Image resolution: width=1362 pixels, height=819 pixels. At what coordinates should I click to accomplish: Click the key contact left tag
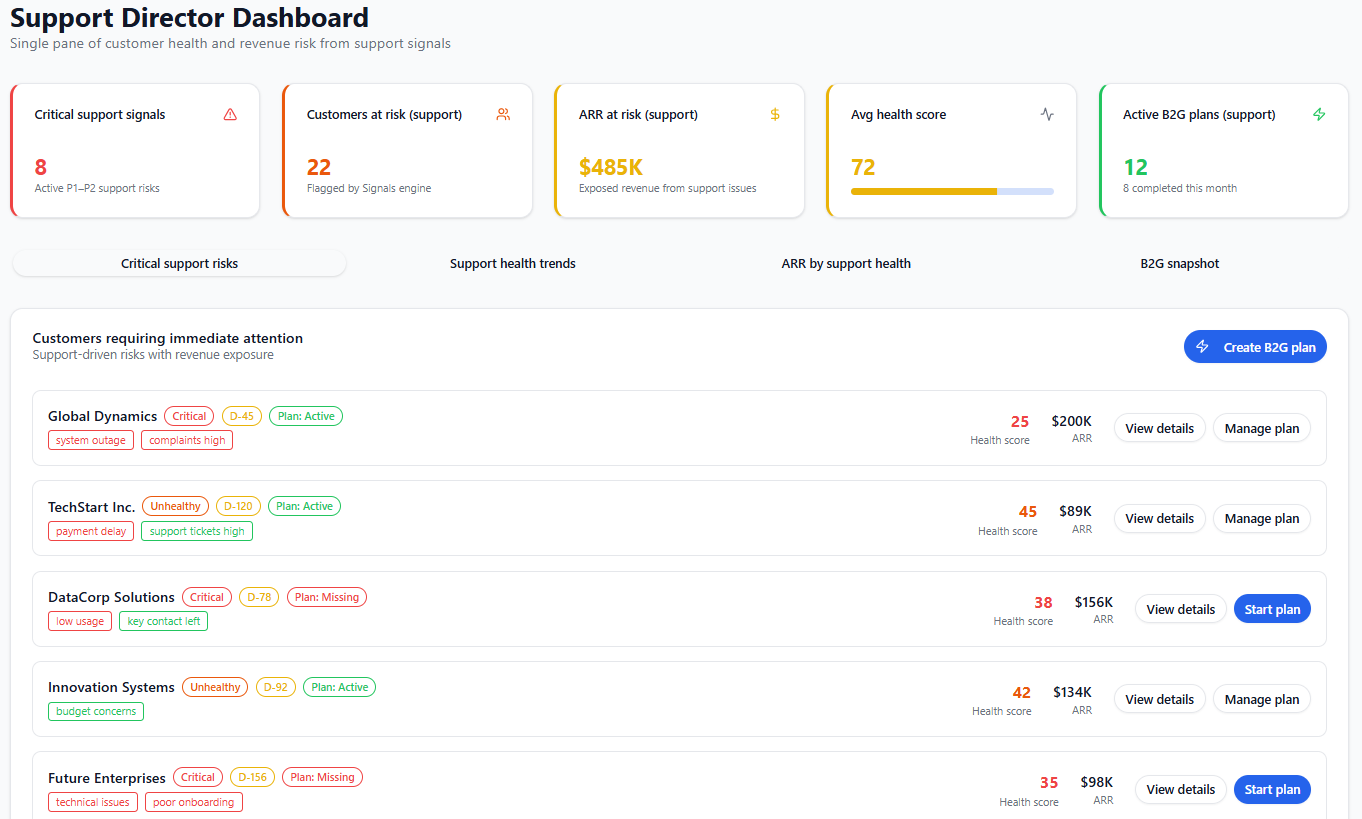coord(164,622)
